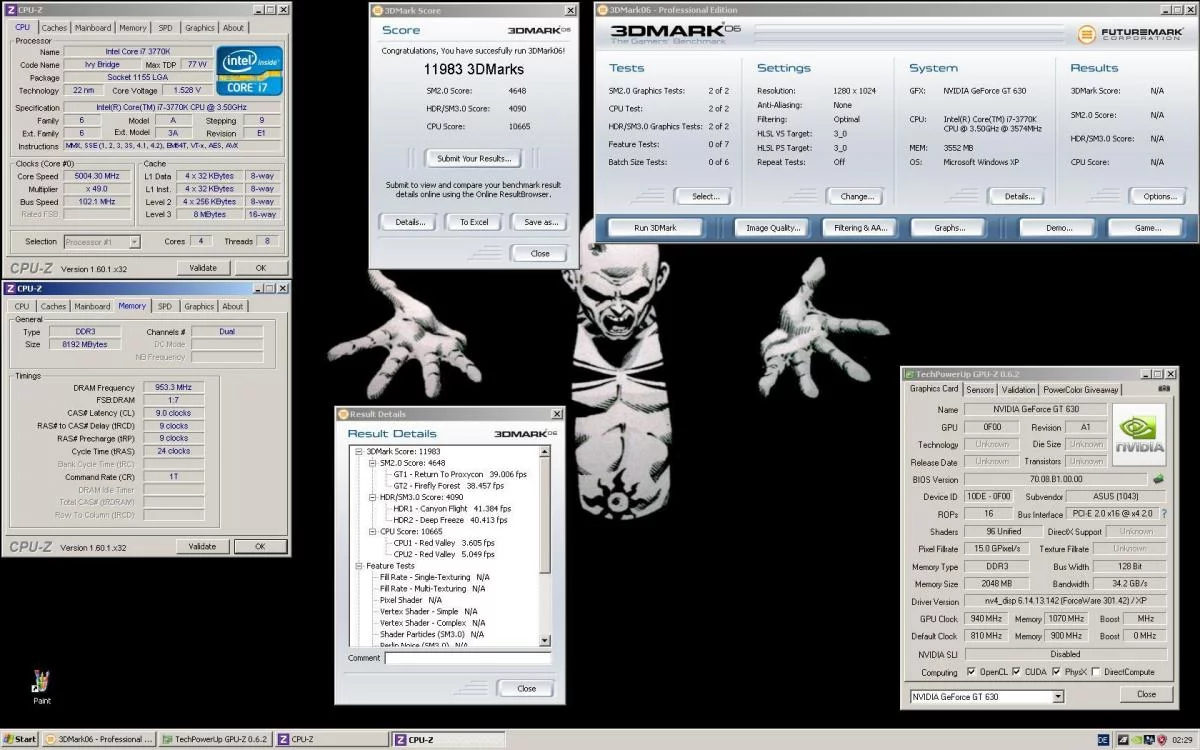
Task: Click the red shield security tray icon
Action: tap(1161, 740)
